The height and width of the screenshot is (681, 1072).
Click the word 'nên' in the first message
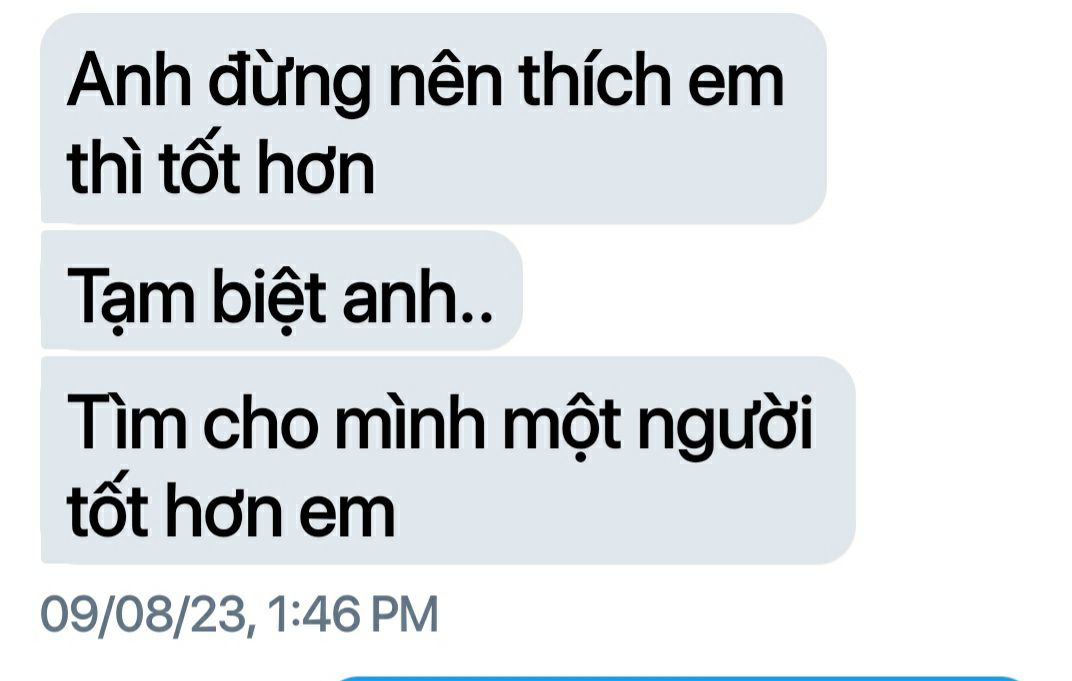pos(444,81)
